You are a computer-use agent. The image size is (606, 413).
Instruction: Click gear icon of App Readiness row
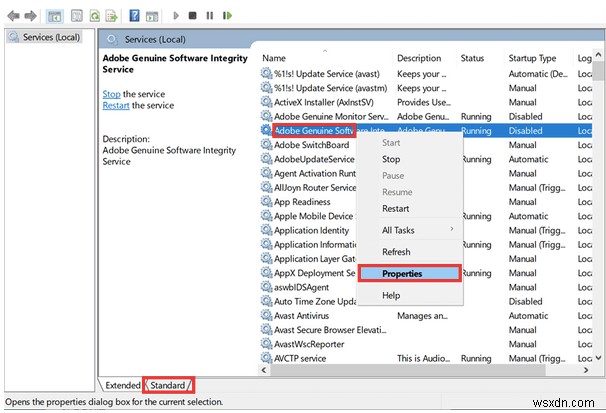pyautogui.click(x=266, y=201)
